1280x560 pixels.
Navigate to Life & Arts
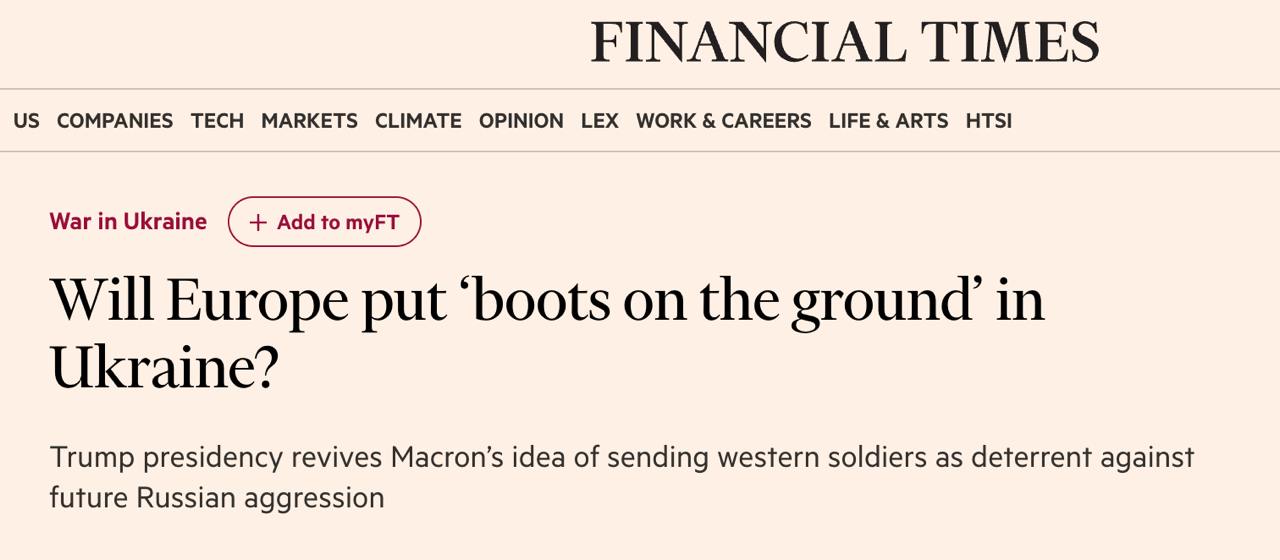[888, 121]
